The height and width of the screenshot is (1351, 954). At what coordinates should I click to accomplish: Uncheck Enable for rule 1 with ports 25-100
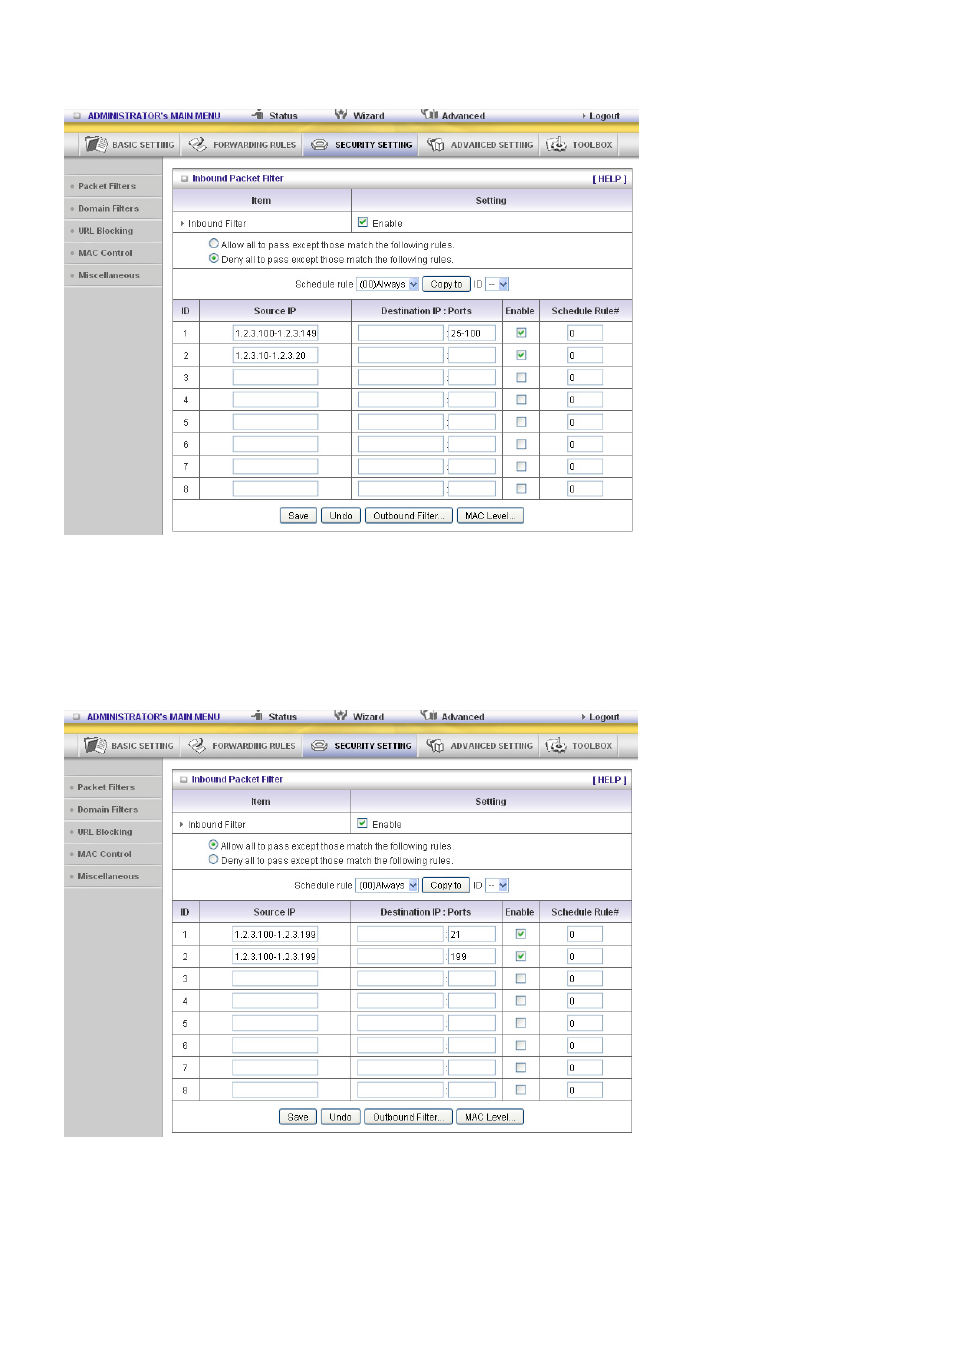521,332
